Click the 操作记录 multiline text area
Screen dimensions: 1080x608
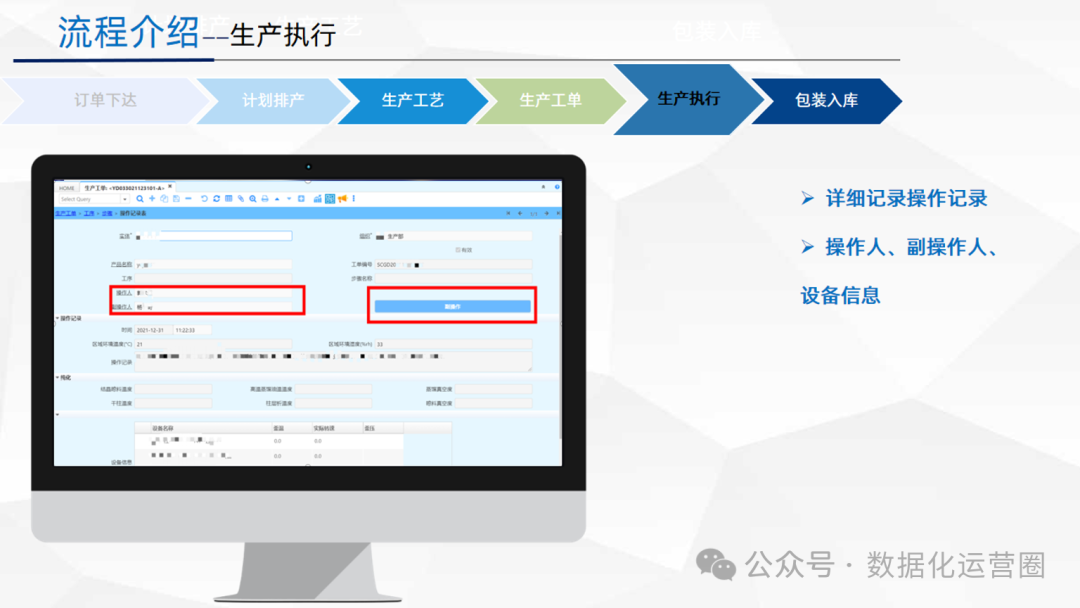333,361
